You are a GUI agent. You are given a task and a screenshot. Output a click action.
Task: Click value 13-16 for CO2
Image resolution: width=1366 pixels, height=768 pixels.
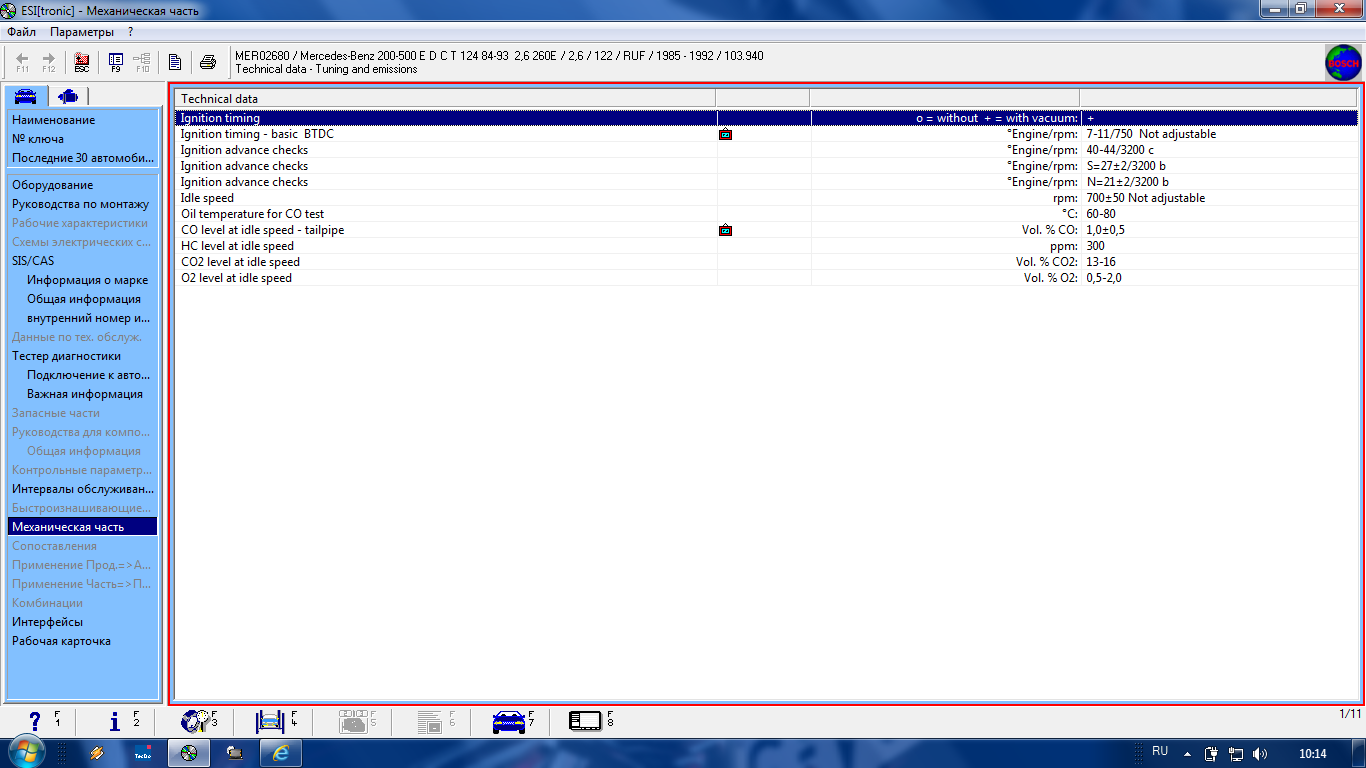pos(1101,262)
